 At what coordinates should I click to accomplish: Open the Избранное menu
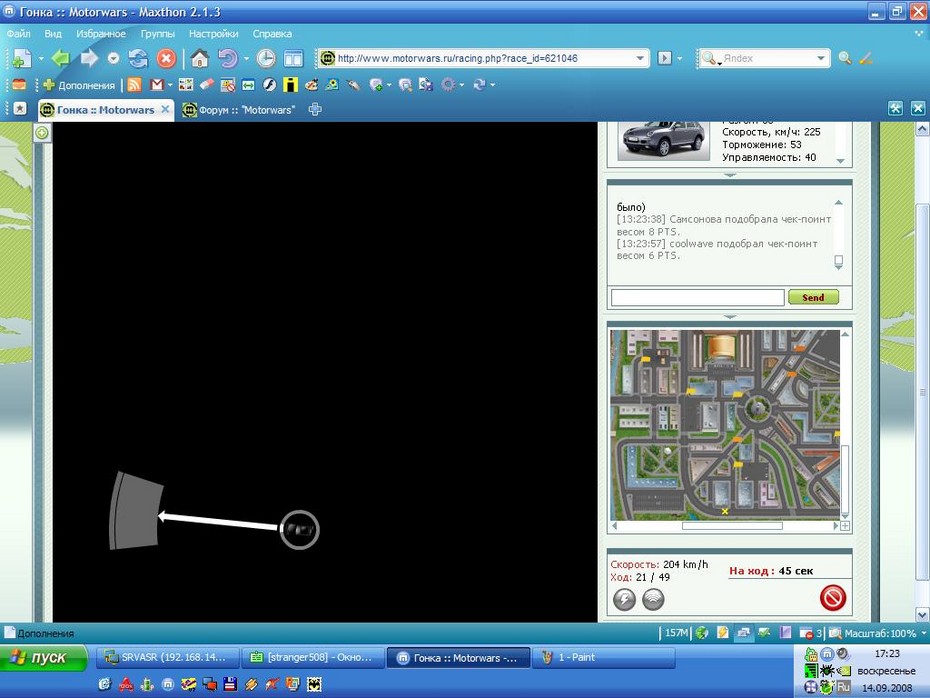(x=101, y=34)
